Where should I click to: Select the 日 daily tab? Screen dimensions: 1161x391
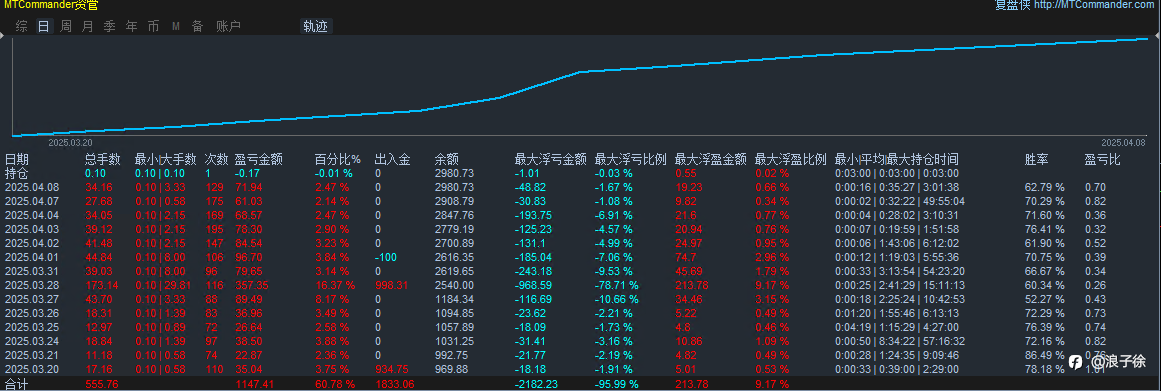pos(44,27)
